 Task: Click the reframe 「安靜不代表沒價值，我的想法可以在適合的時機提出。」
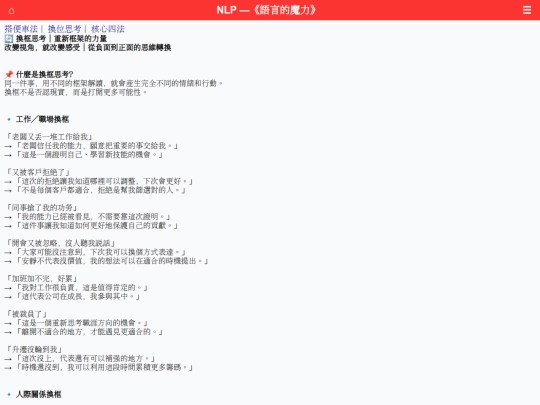[x=112, y=261]
